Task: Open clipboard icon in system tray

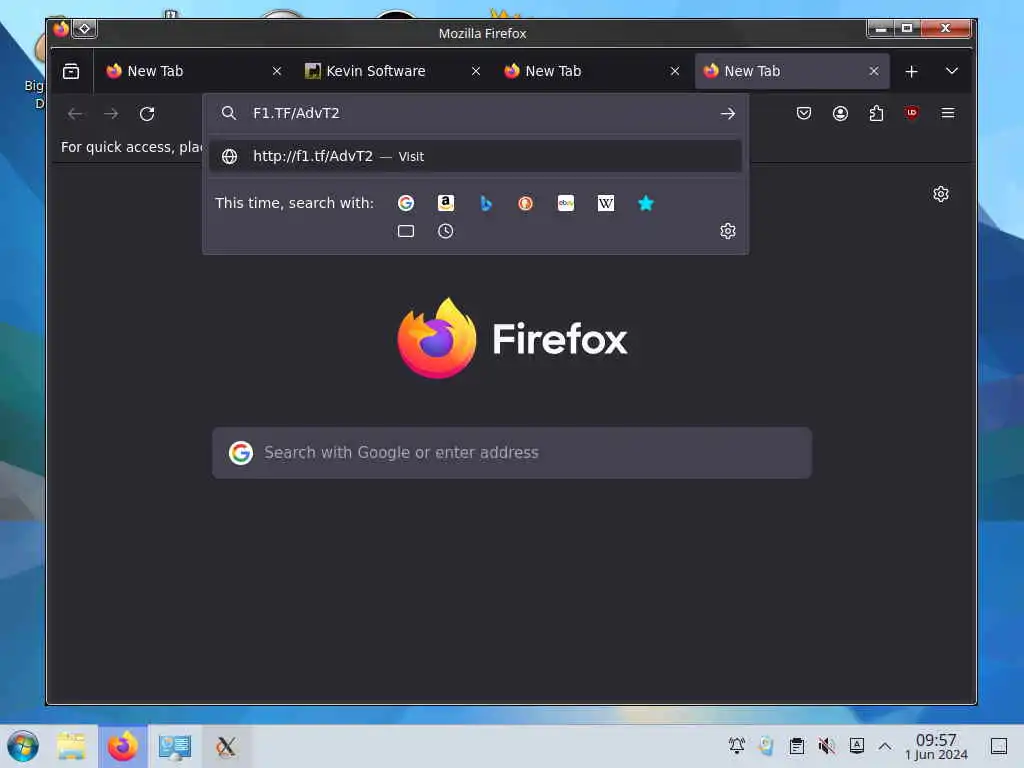Action: coord(797,746)
